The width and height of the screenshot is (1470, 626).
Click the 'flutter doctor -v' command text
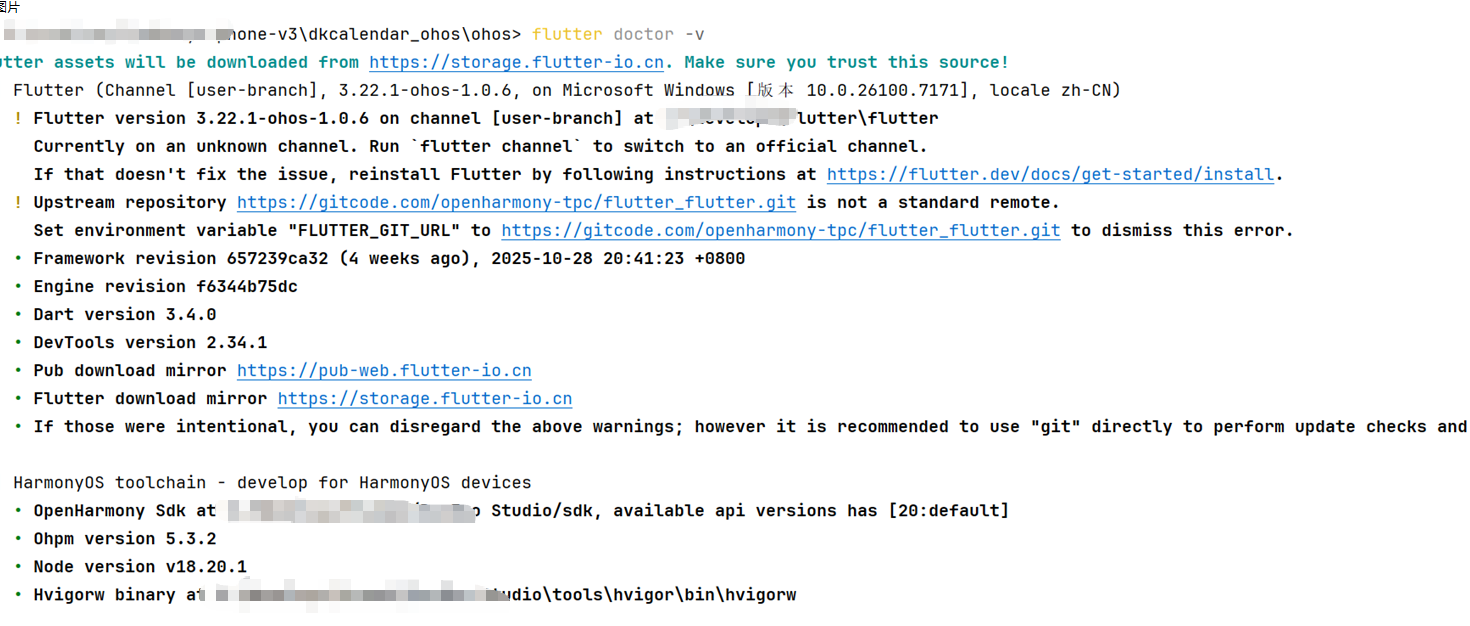coord(618,34)
